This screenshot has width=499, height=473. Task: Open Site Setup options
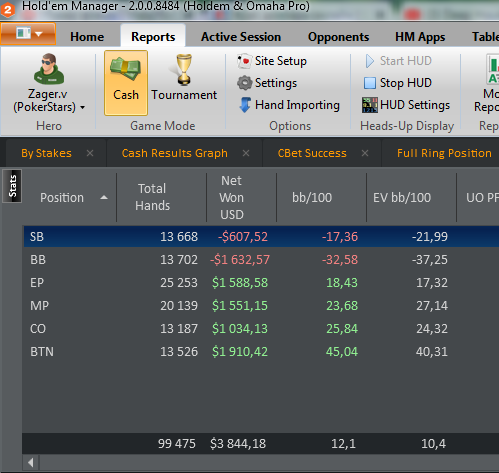coord(272,61)
